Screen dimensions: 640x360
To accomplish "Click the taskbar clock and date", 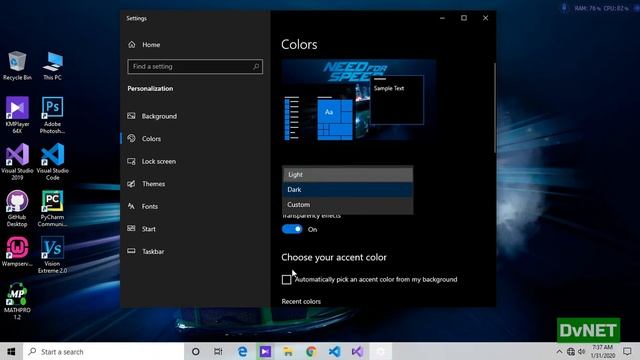I will click(602, 351).
